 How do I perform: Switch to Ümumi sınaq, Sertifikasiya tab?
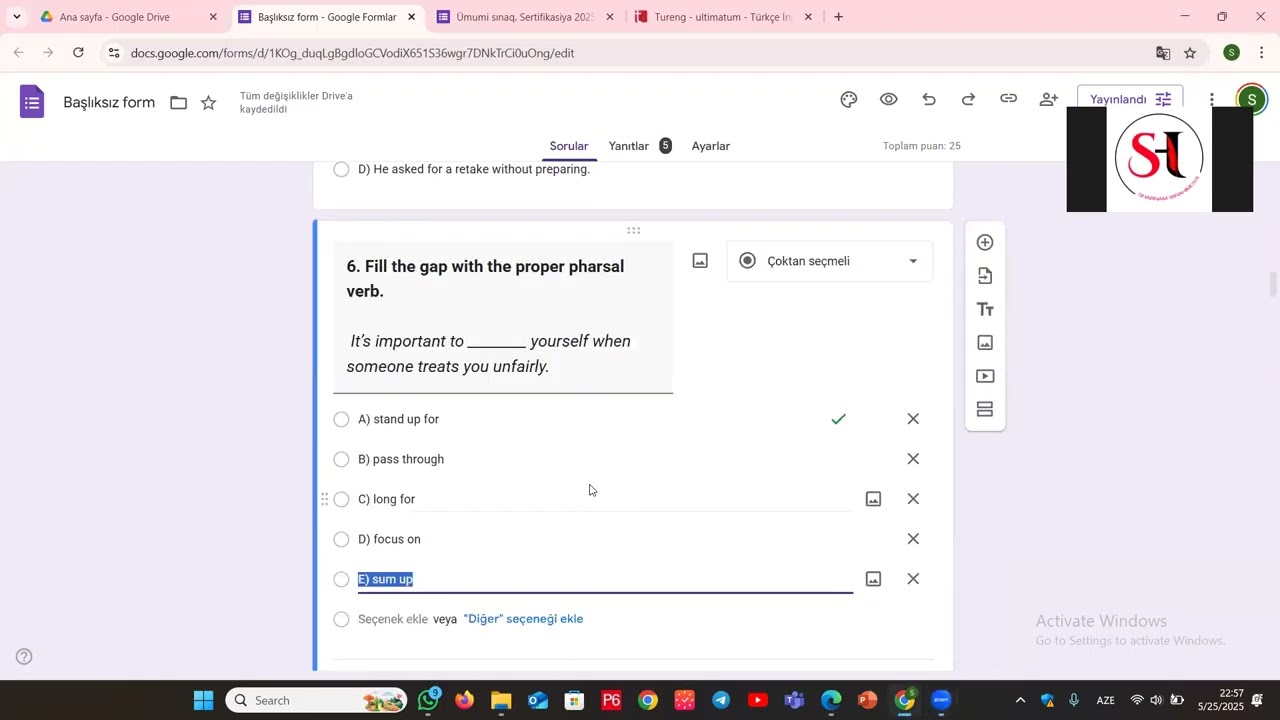525,17
